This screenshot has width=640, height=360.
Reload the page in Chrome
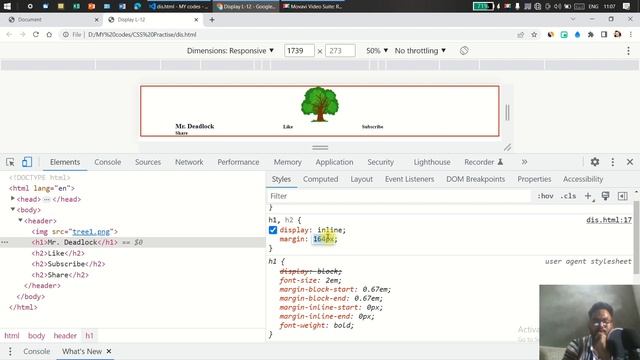pyautogui.click(x=36, y=35)
